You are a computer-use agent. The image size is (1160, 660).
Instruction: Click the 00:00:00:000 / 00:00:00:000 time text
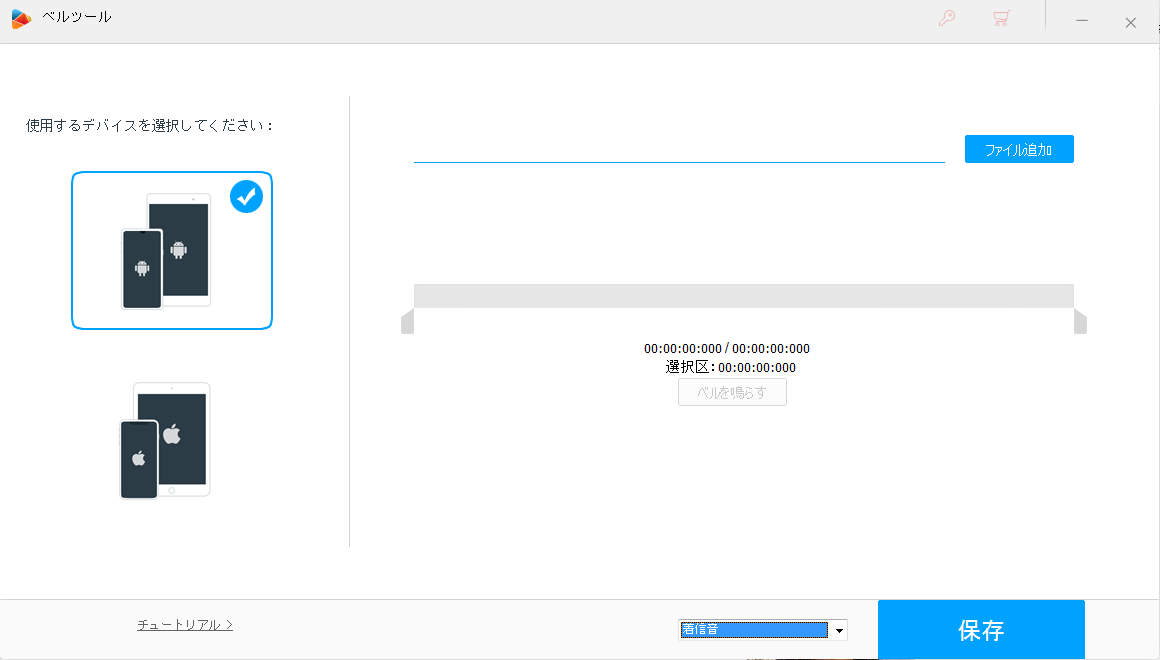pyautogui.click(x=726, y=348)
